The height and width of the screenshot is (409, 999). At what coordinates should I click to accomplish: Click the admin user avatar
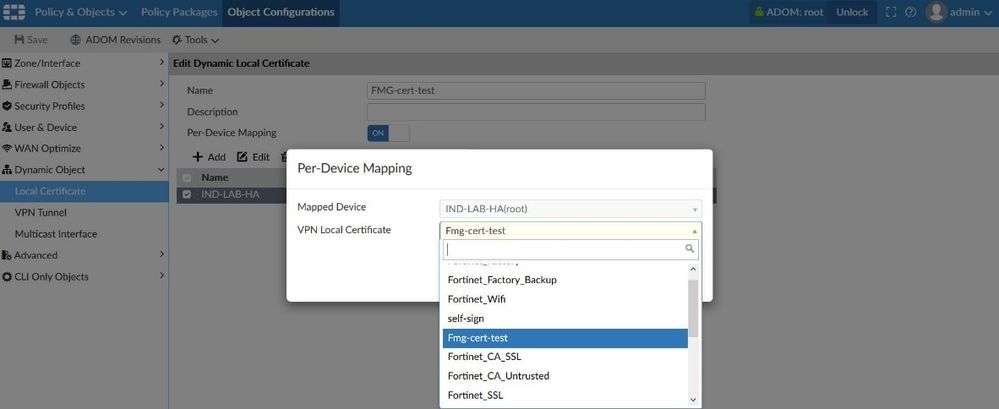[936, 12]
